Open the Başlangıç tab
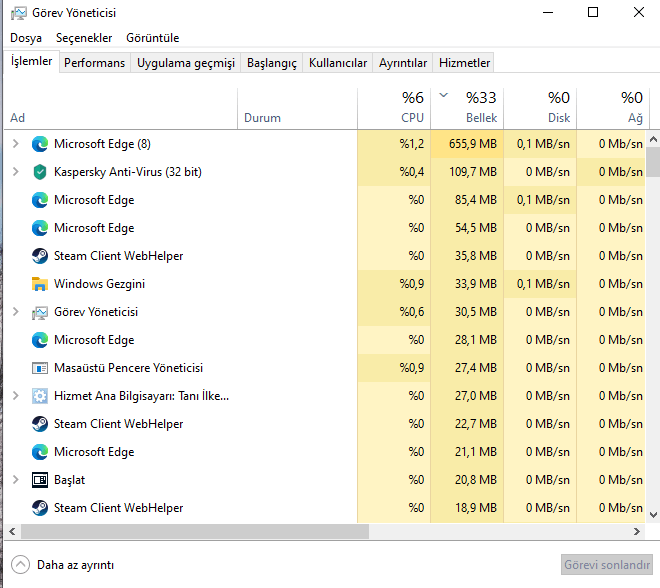Screen dimensions: 660x588 click(x=272, y=63)
